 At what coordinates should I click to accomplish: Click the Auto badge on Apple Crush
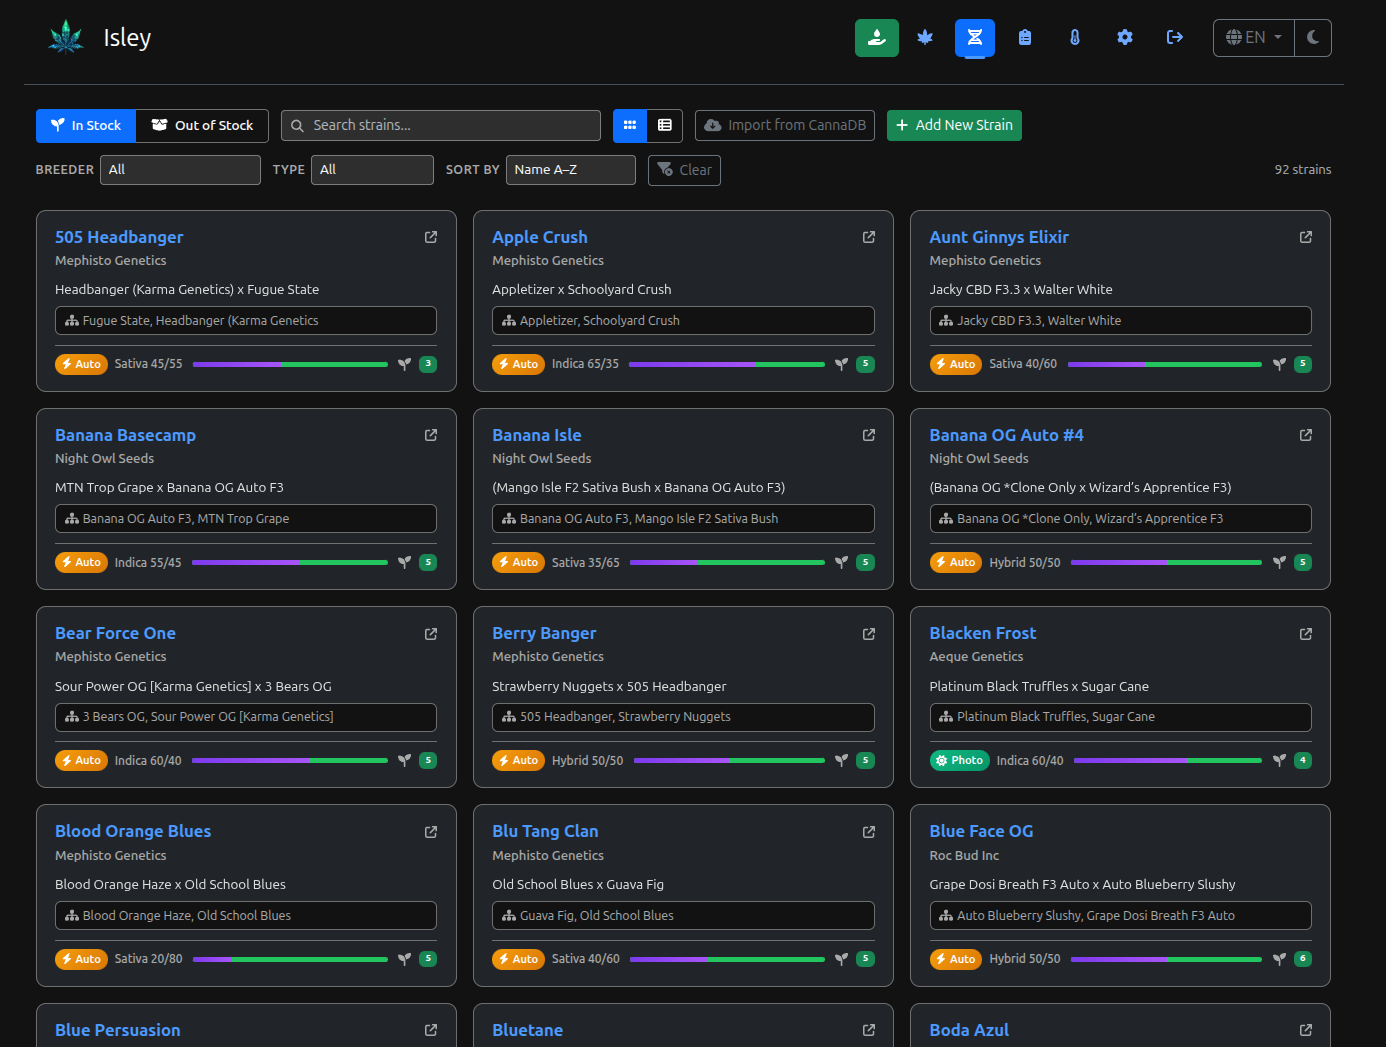pyautogui.click(x=517, y=364)
